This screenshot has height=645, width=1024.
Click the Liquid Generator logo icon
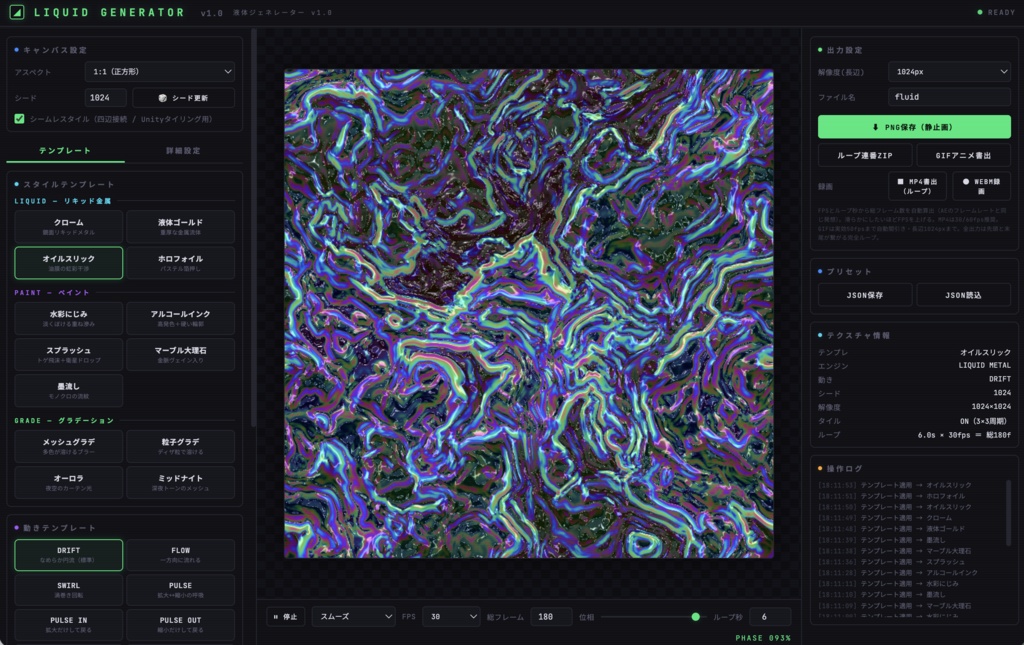pyautogui.click(x=17, y=12)
